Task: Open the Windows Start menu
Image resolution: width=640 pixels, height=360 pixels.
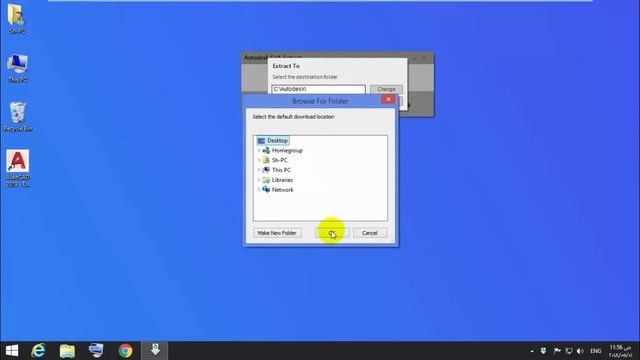Action: (12, 351)
